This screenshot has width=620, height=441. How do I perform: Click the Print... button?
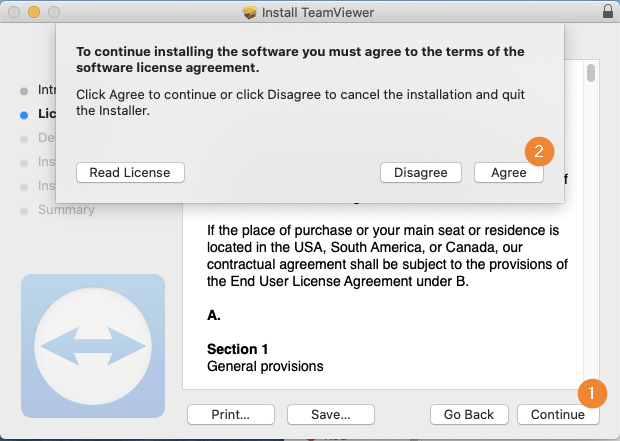coord(230,414)
